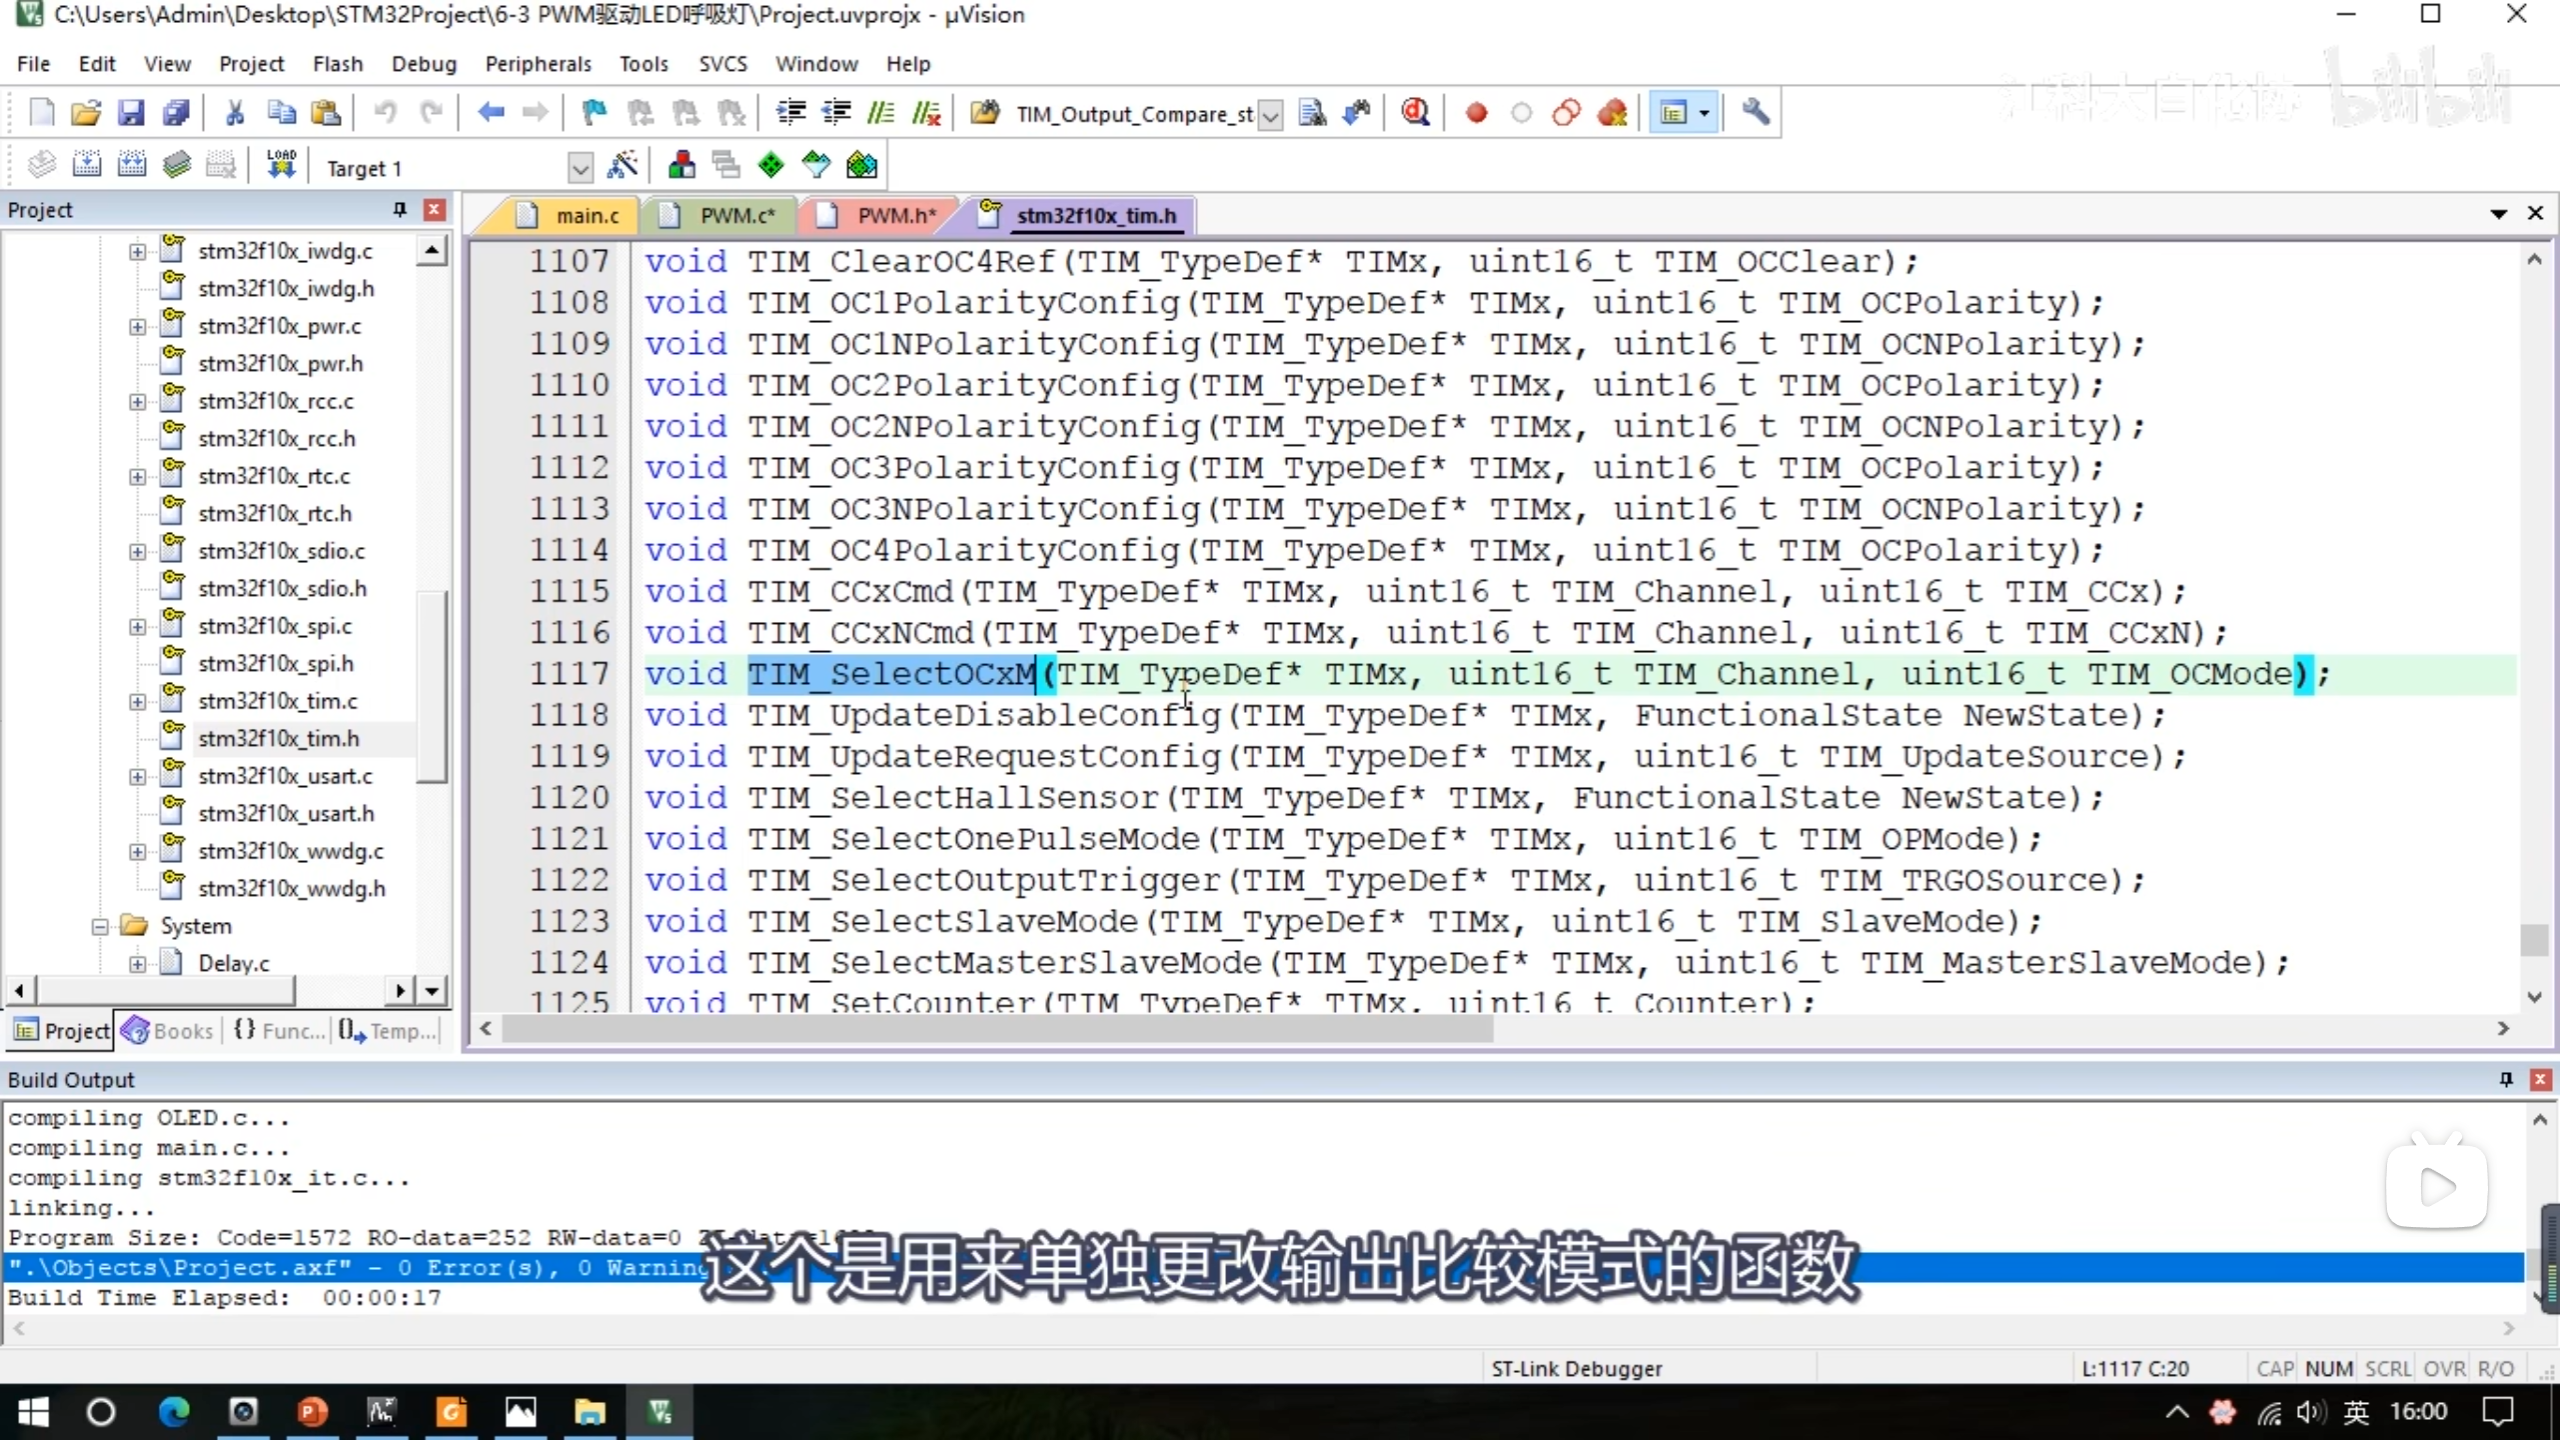Open Manage Run-Time Environment green diamond icon

[770, 165]
